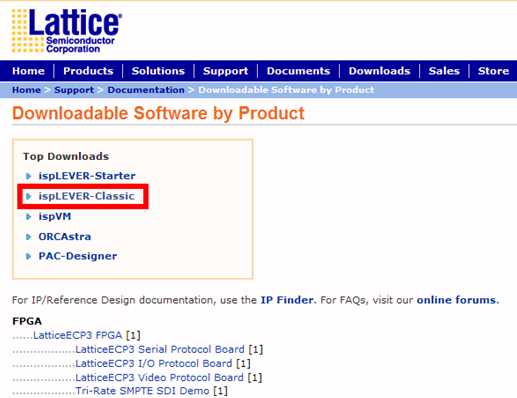Open the Tri-Rate SMPTE SDI Demo entry
Screen dimensions: 517x398
[142, 391]
